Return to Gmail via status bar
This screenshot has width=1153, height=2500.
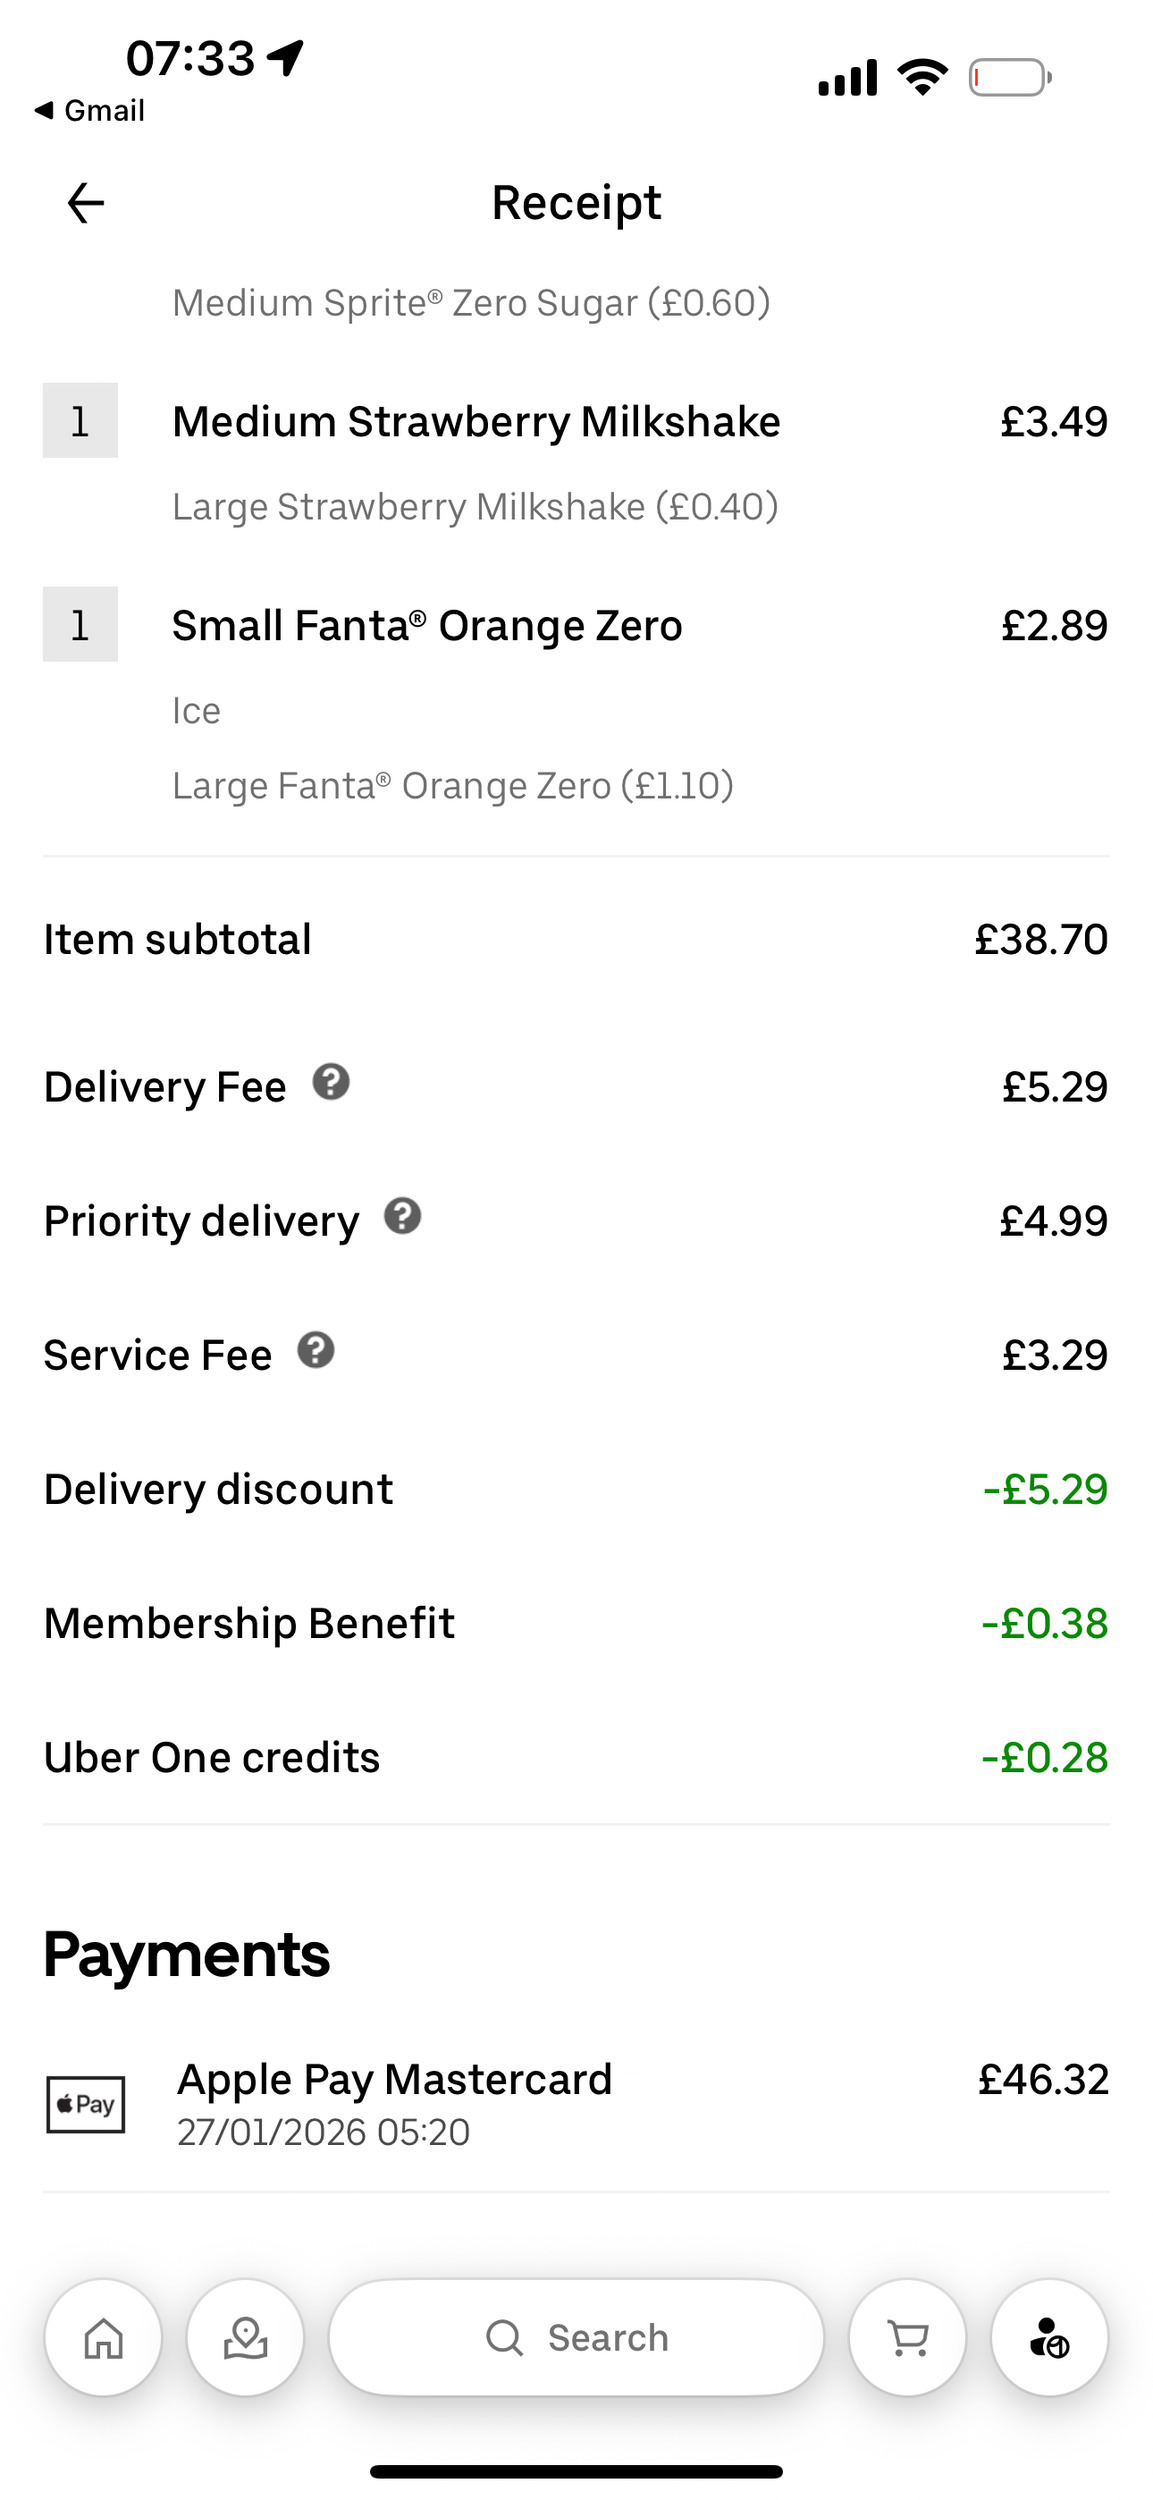pyautogui.click(x=90, y=110)
